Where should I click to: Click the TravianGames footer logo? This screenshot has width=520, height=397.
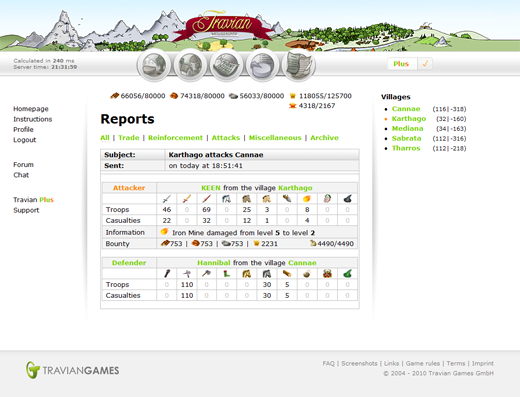tap(72, 370)
